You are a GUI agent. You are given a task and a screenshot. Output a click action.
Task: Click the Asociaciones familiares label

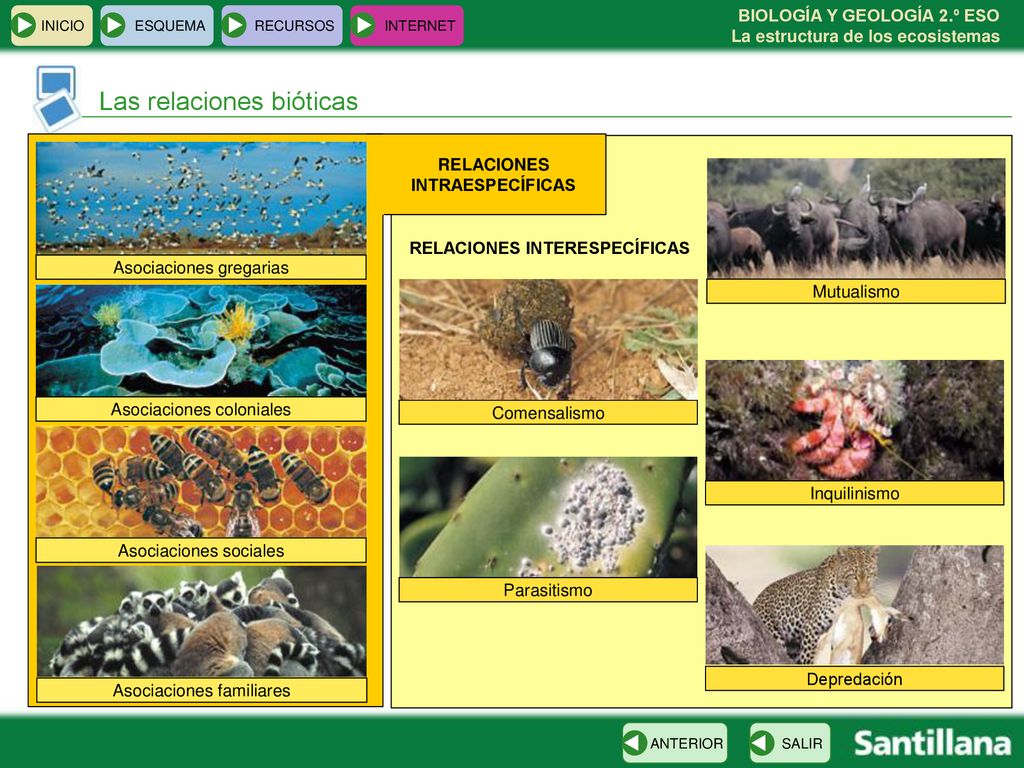click(201, 690)
